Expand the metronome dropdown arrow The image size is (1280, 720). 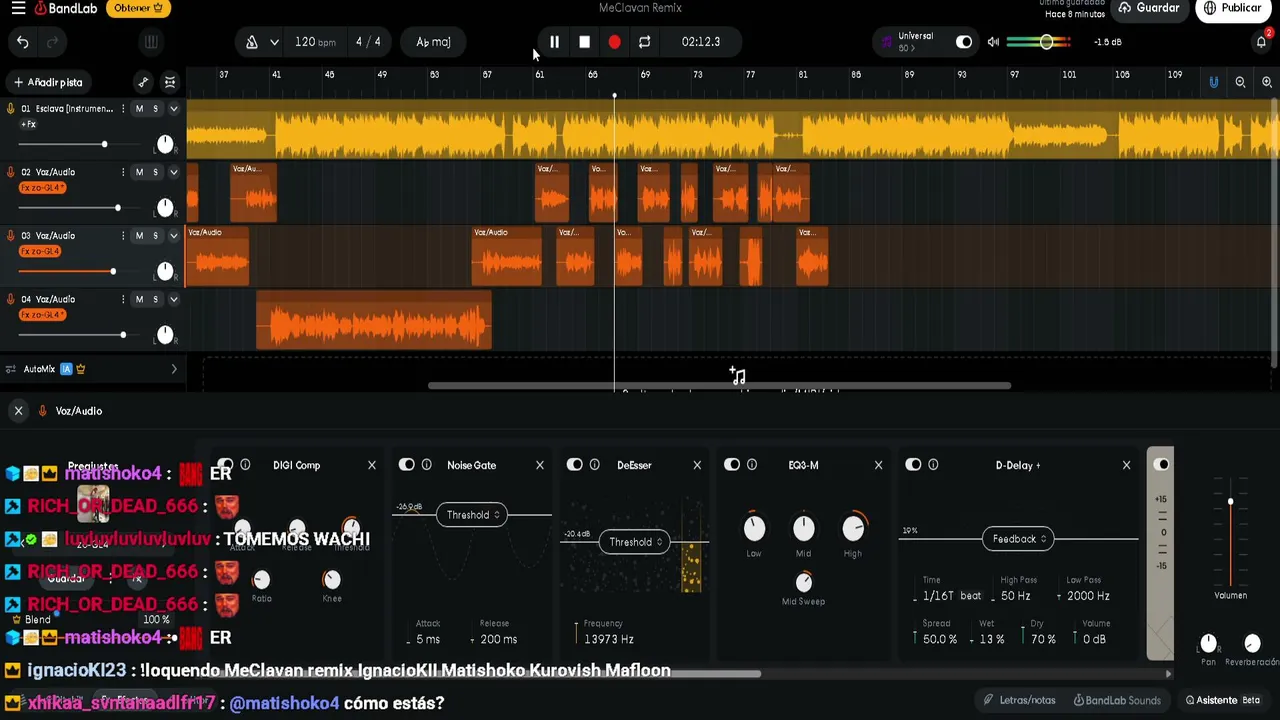pyautogui.click(x=274, y=42)
